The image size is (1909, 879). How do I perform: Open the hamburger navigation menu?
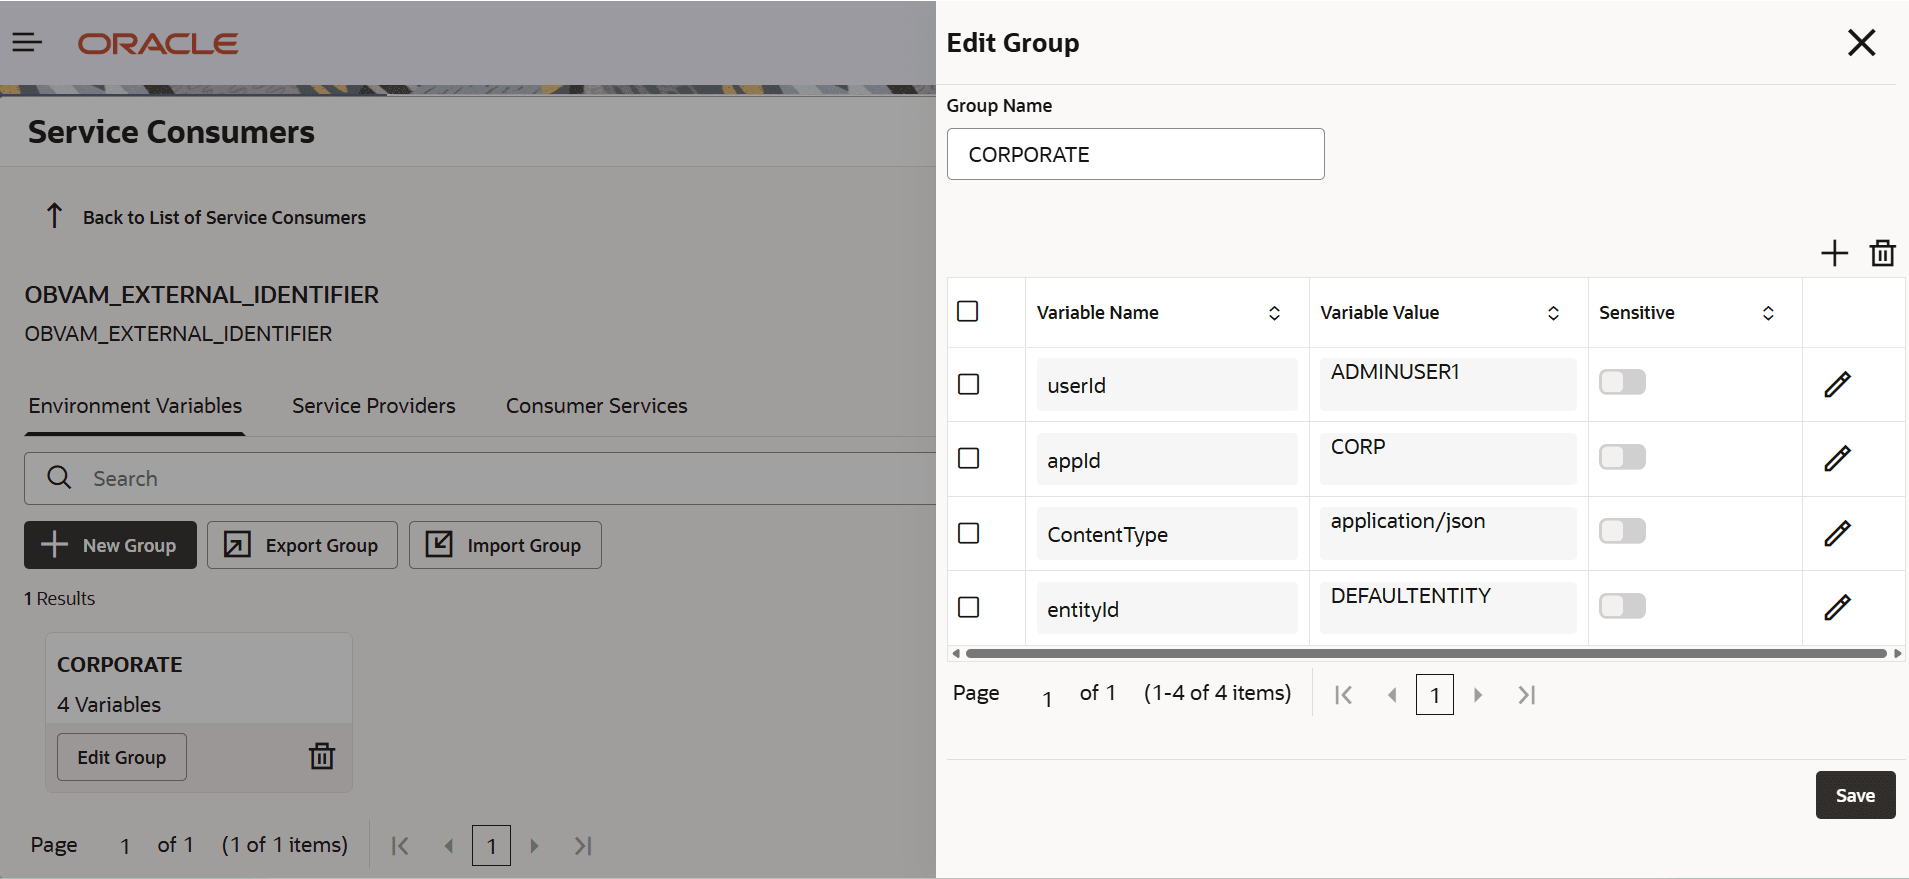pyautogui.click(x=27, y=42)
